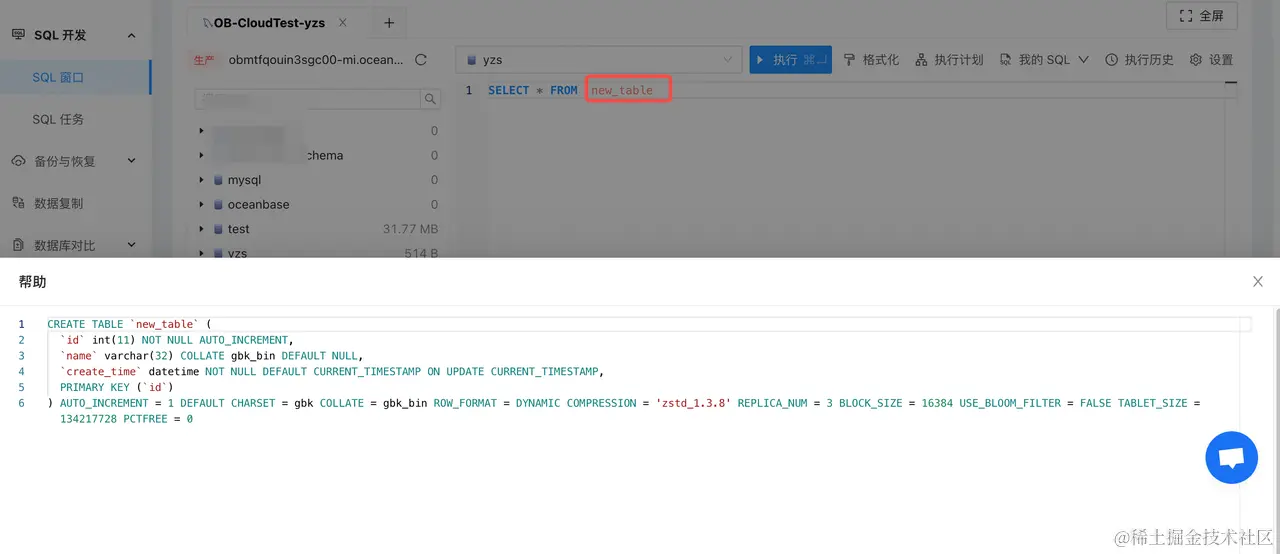Focus the database search field
Image resolution: width=1280 pixels, height=554 pixels.
pyautogui.click(x=306, y=99)
